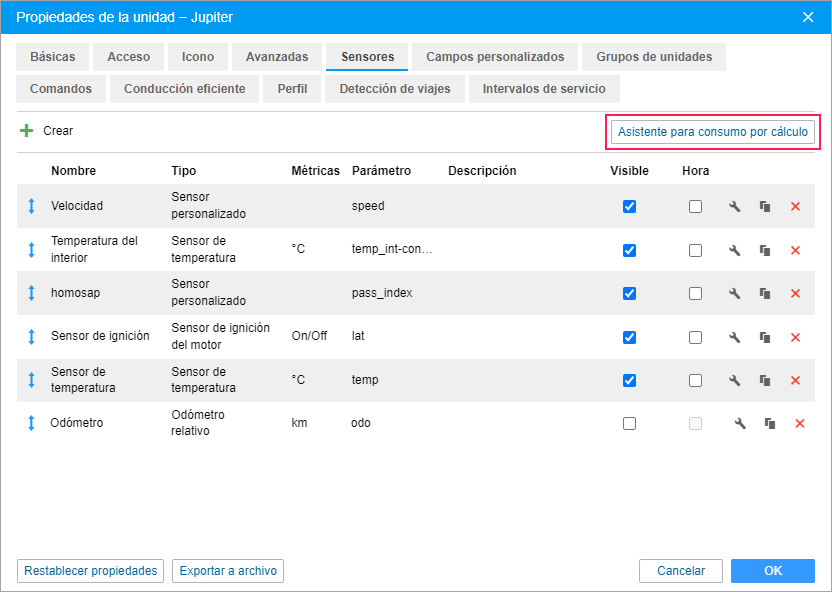Uncheck Visible for Velocidad sensor
The image size is (832, 592).
pyautogui.click(x=629, y=207)
